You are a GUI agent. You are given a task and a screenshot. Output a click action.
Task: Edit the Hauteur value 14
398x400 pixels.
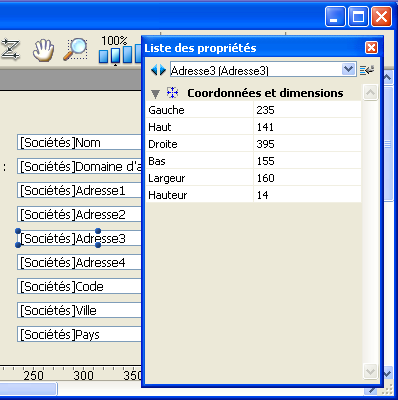307,195
